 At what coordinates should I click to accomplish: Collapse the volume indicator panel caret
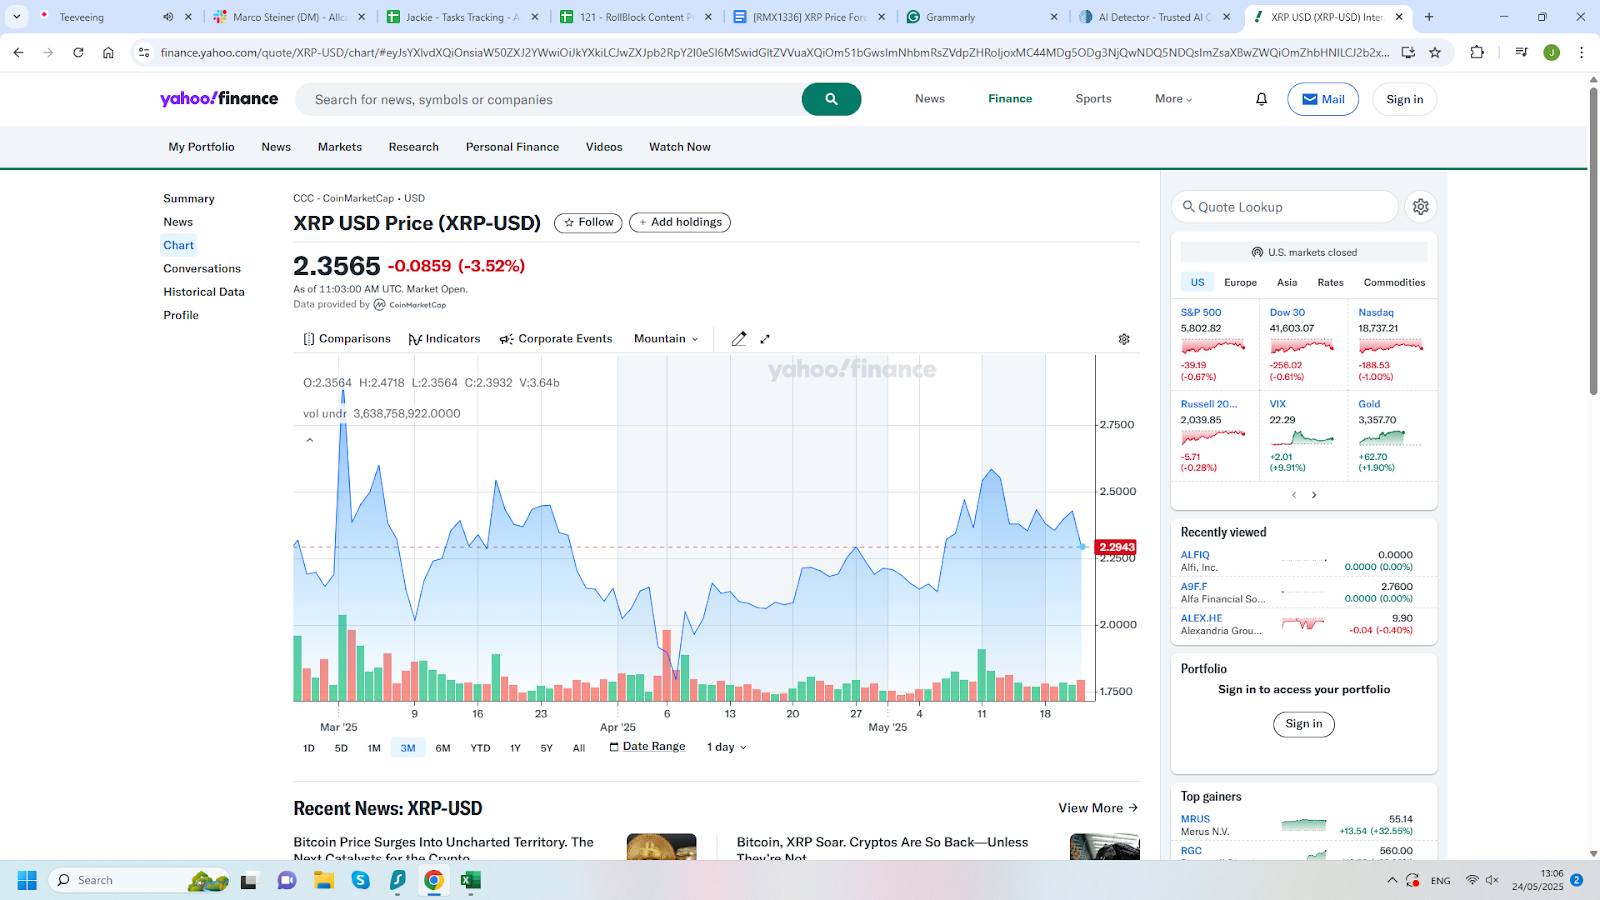(x=310, y=440)
